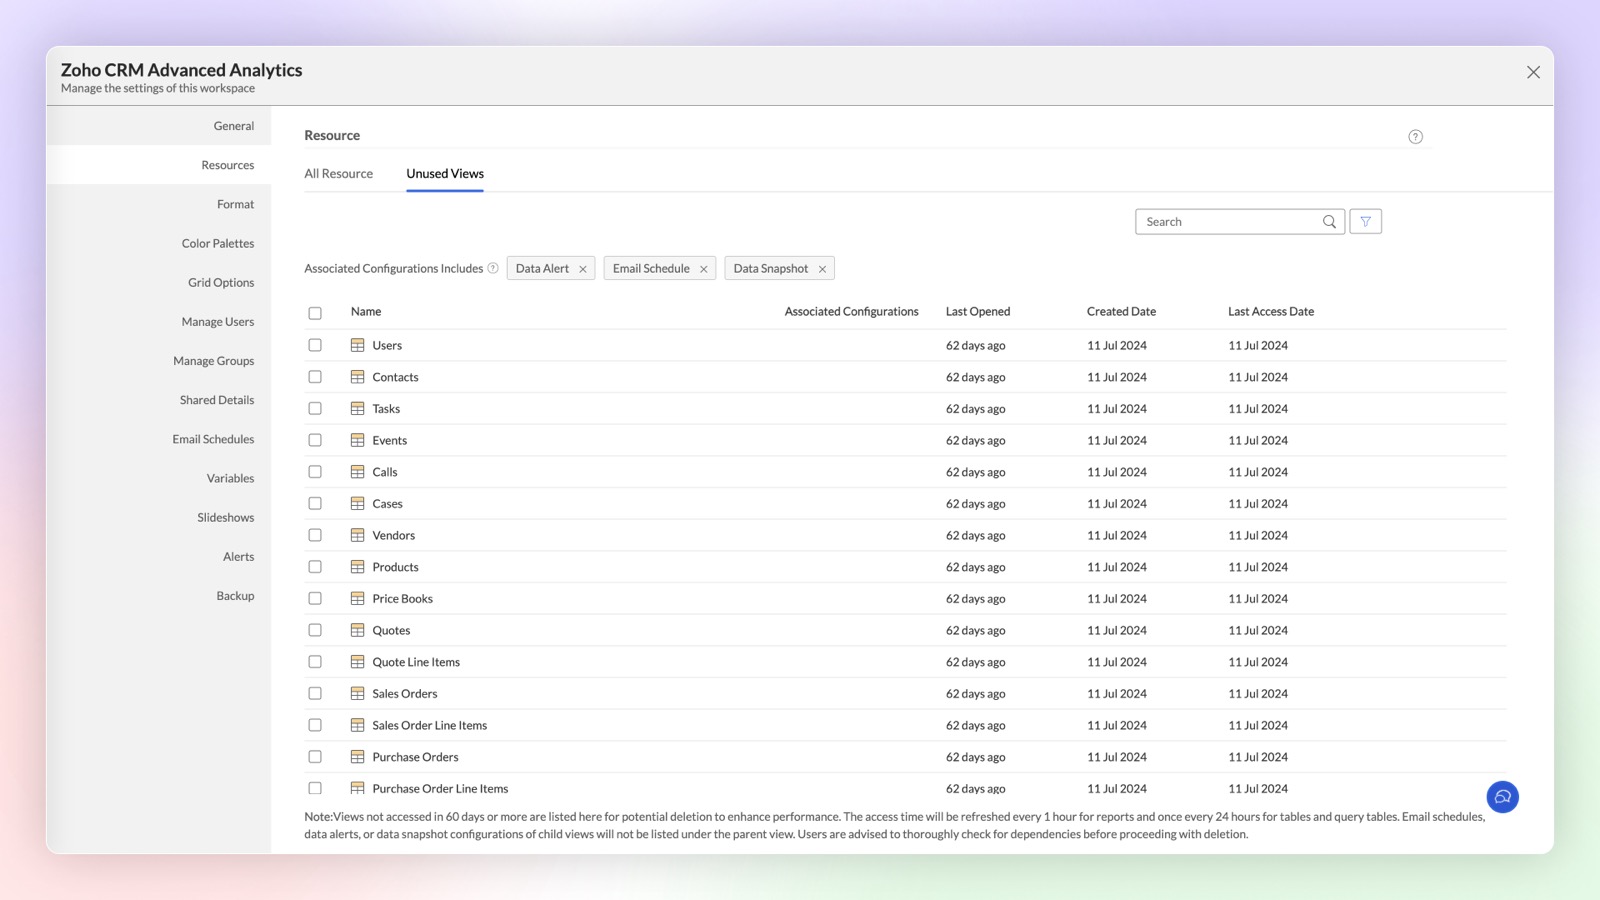
Task: Enable the Products row checkbox
Action: click(315, 567)
